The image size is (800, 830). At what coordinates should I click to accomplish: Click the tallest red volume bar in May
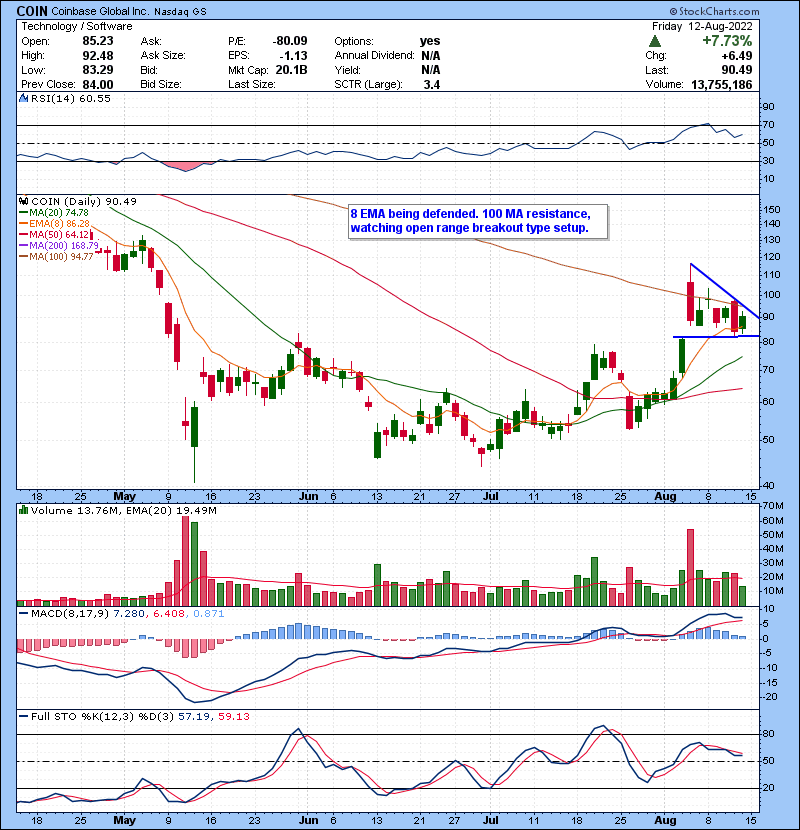click(x=185, y=561)
